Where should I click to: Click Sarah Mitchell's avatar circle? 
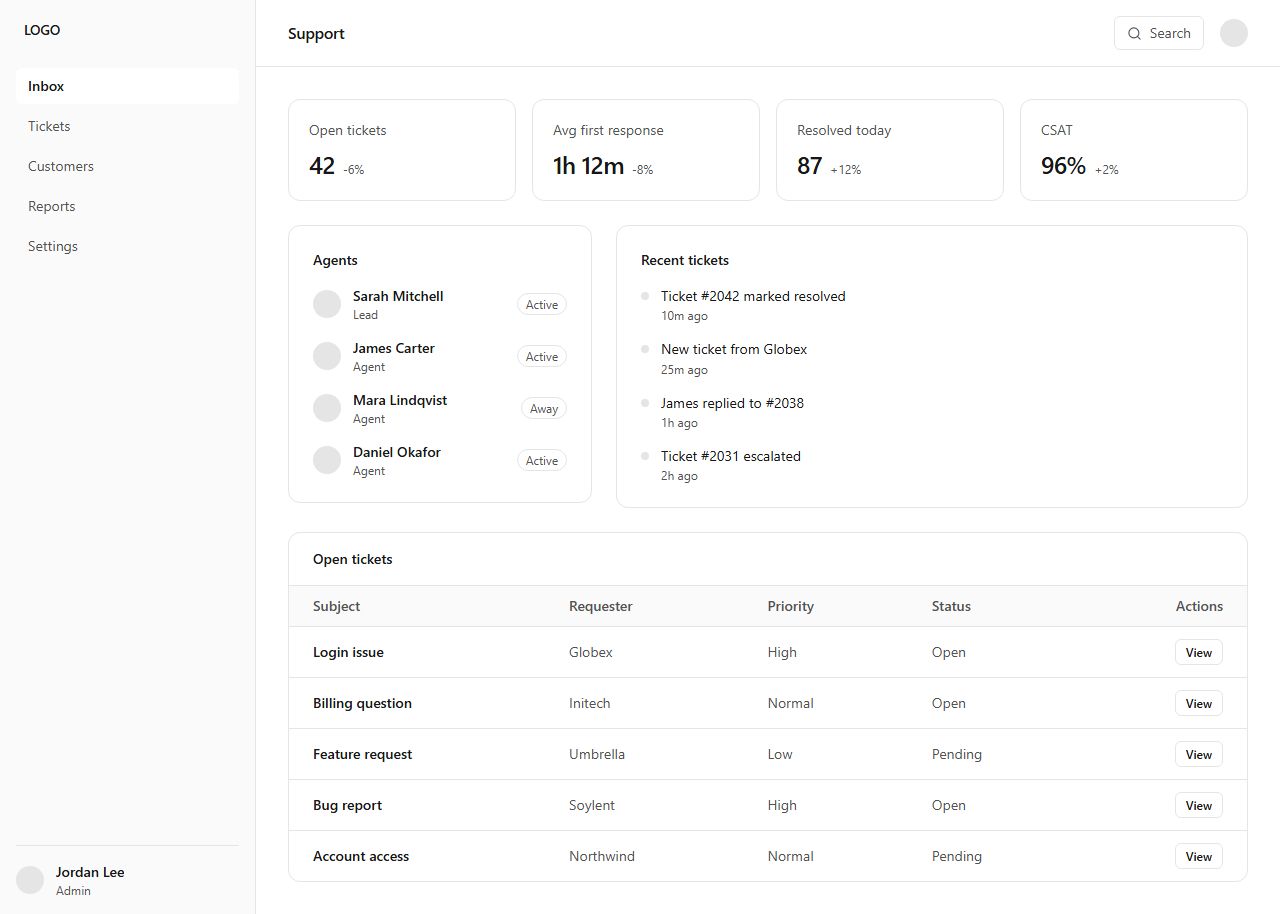[327, 304]
